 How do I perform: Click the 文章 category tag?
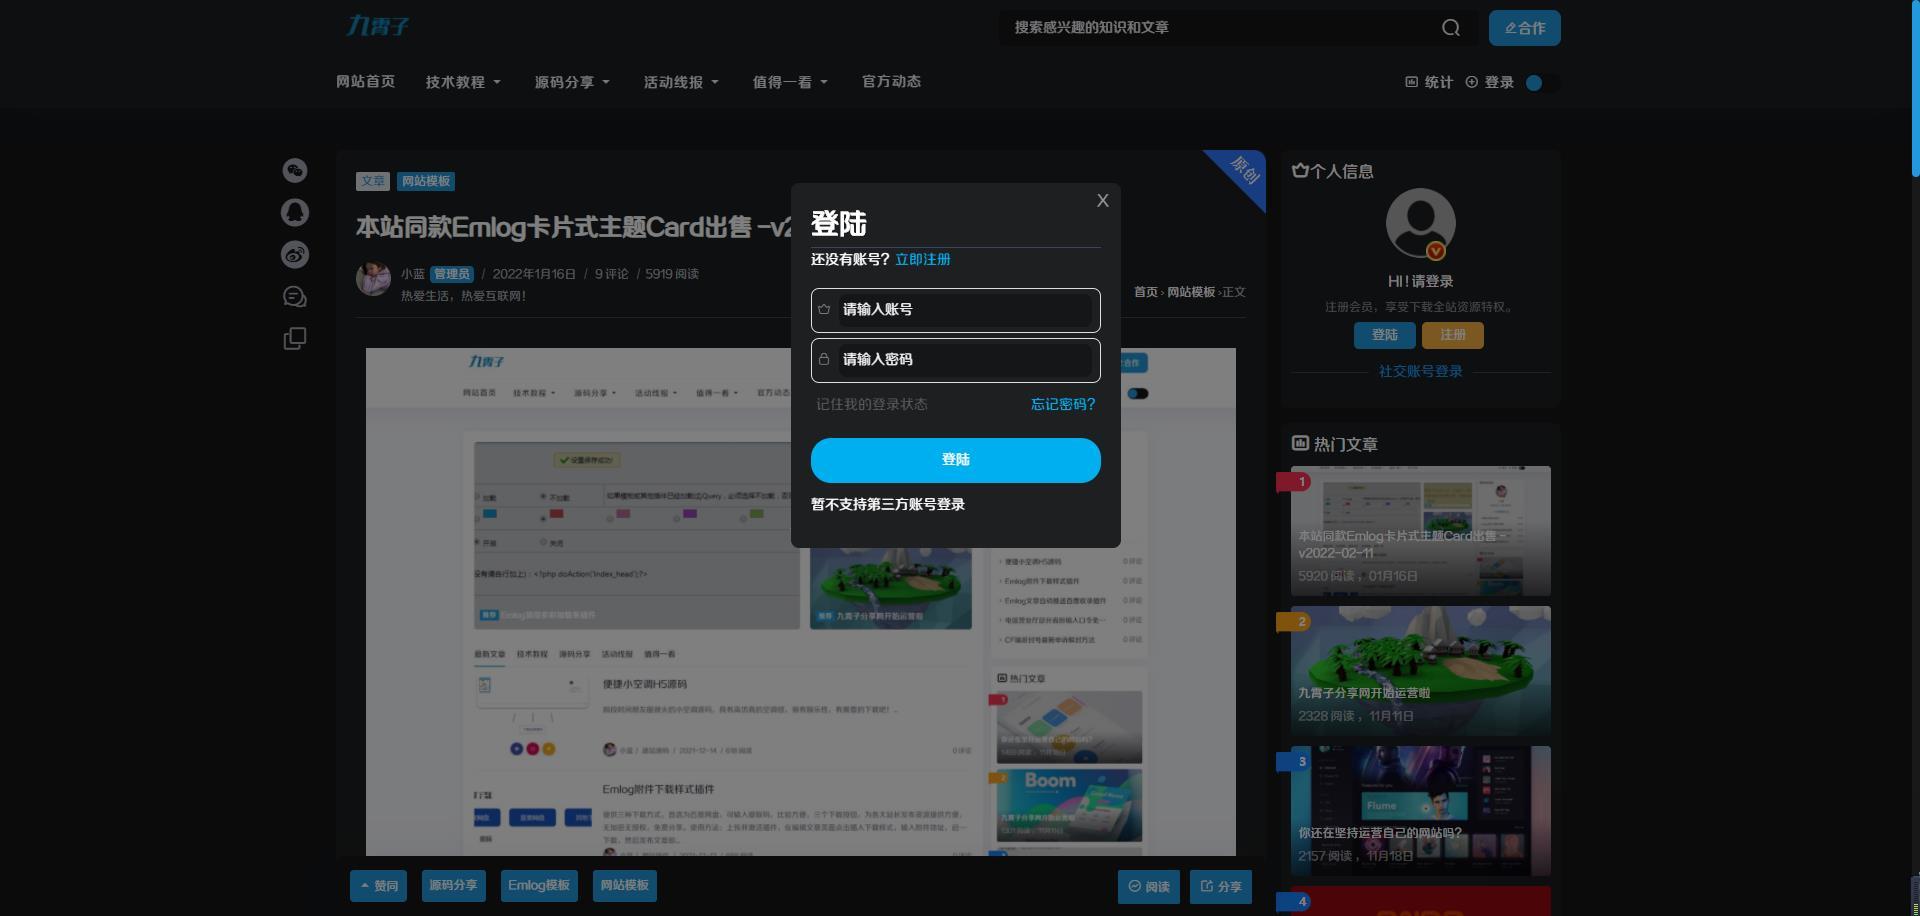tap(373, 181)
